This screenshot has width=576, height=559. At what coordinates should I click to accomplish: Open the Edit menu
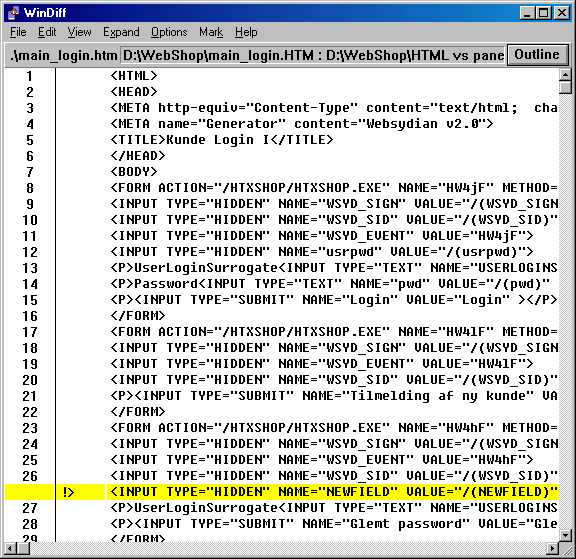coord(47,32)
